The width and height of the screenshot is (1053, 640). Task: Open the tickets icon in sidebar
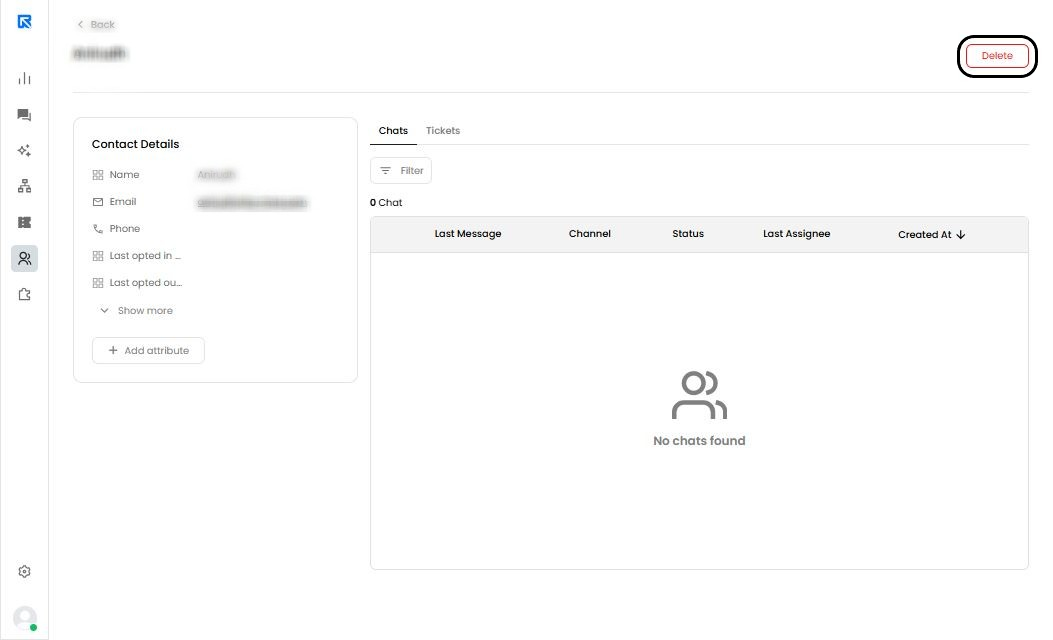pyautogui.click(x=24, y=222)
